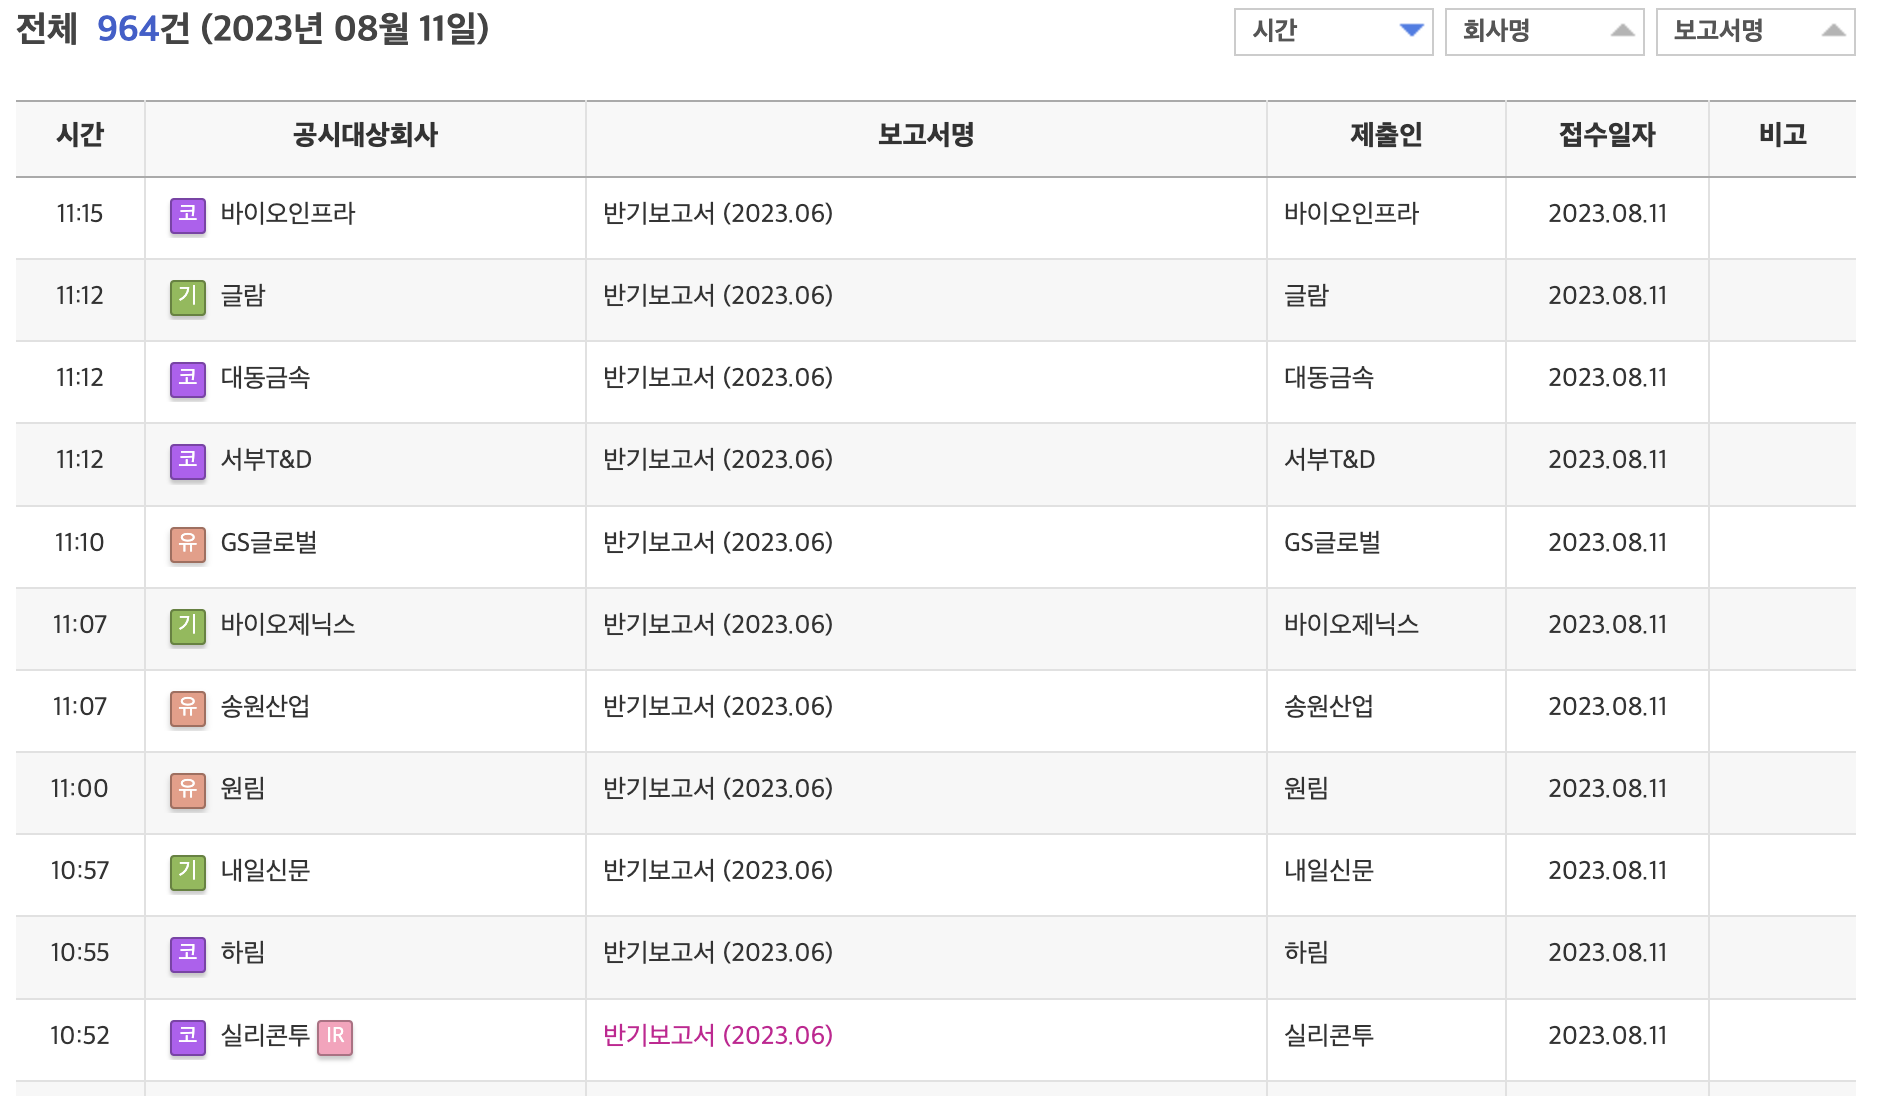Click the 코 badge beside 서부T&D

[x=188, y=461]
